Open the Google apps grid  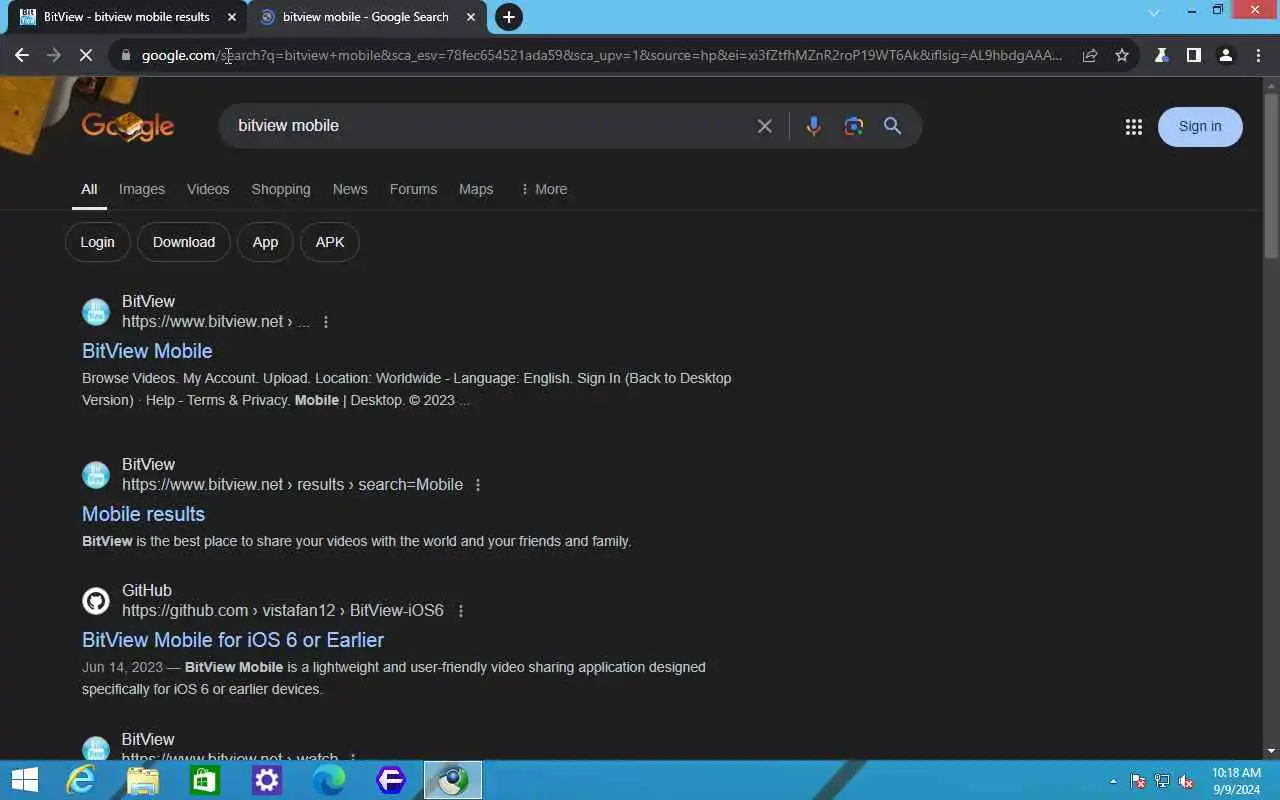pos(1133,127)
